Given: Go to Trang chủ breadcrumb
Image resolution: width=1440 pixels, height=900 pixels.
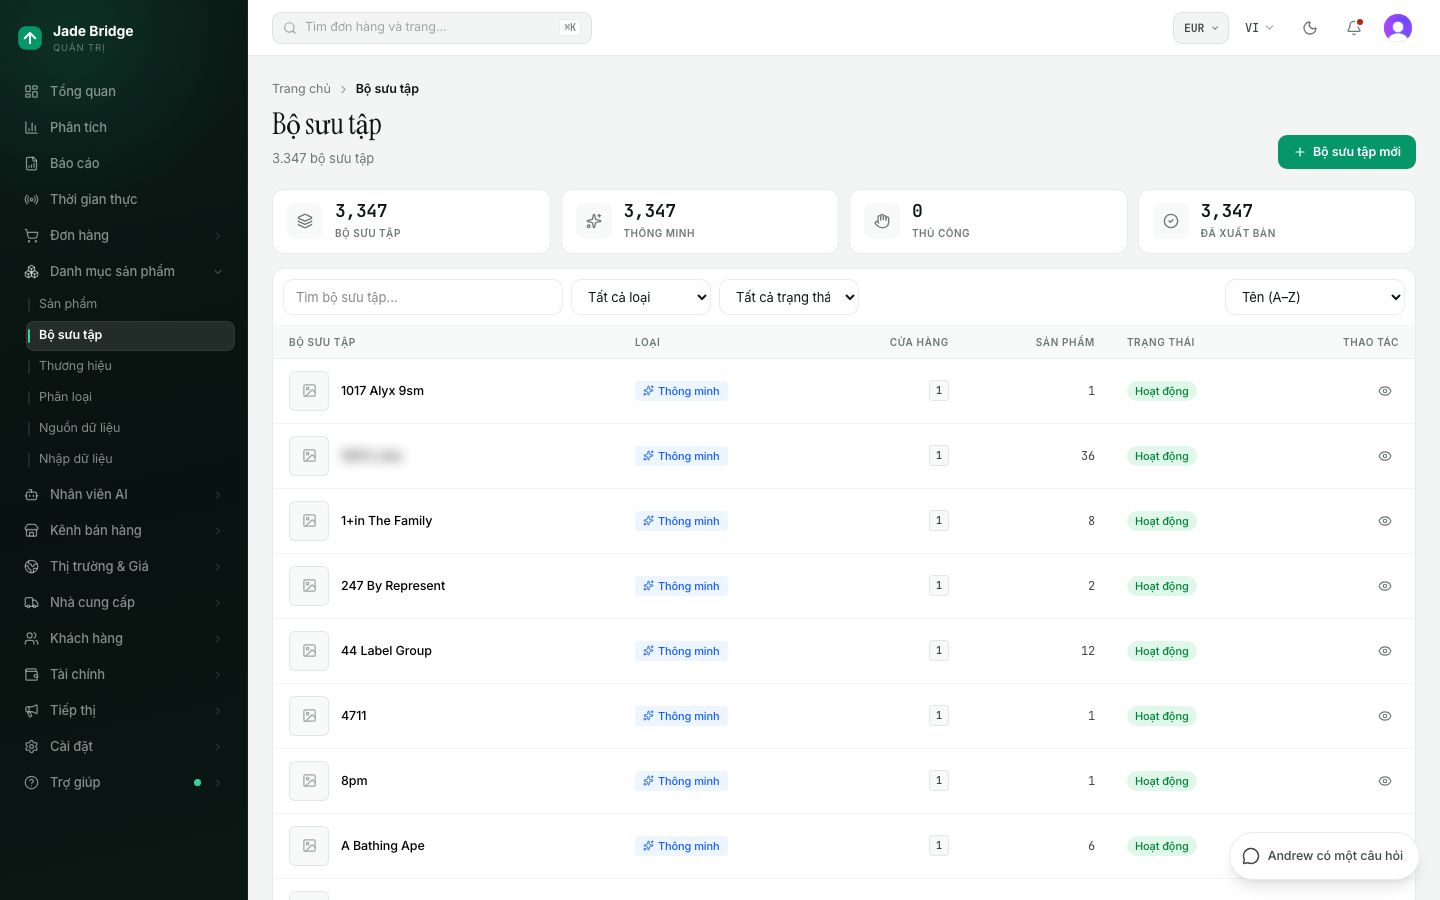Looking at the screenshot, I should click(301, 89).
